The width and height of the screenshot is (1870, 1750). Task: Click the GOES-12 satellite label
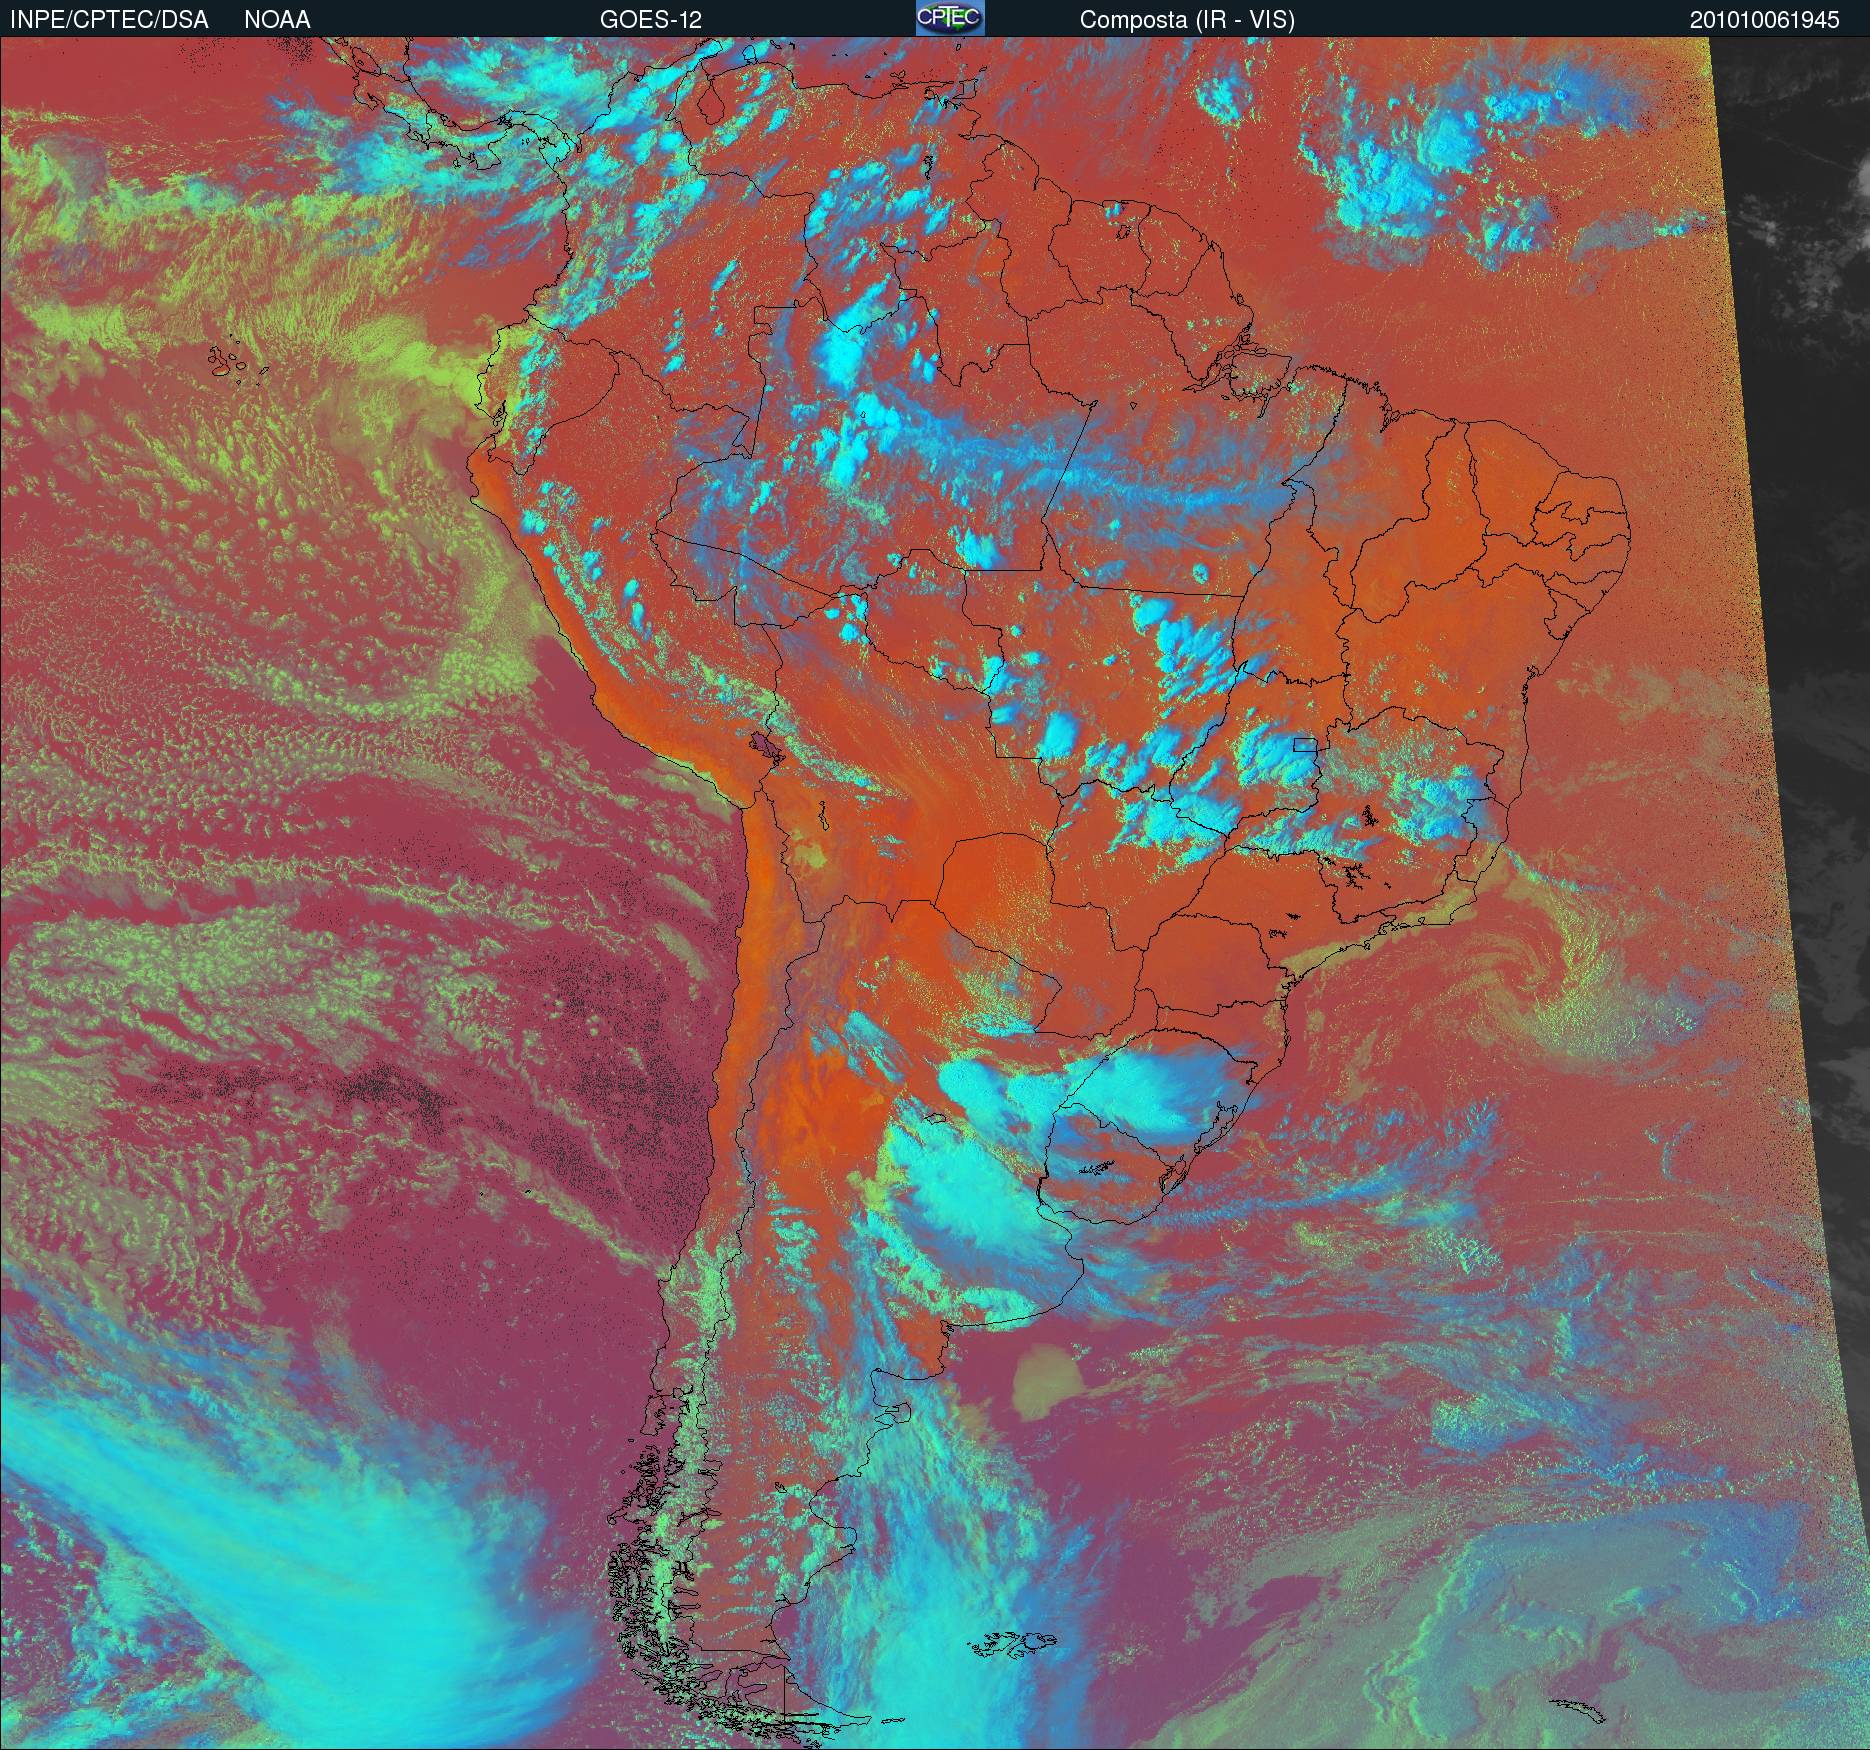(x=650, y=19)
